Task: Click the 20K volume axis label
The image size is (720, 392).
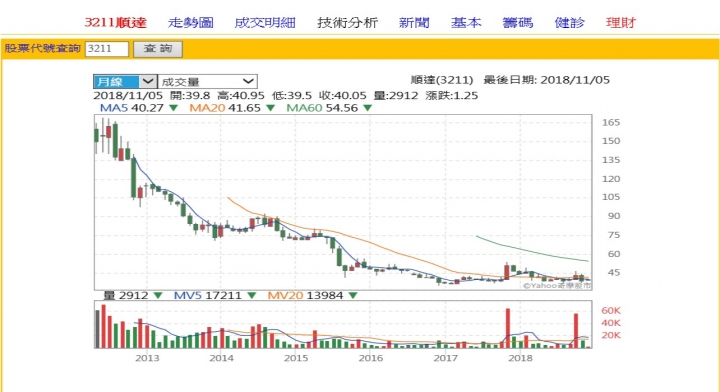Action: point(611,336)
